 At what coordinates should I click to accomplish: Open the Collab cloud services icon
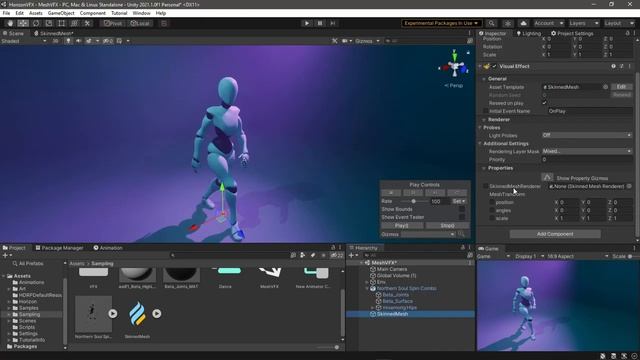(523, 23)
